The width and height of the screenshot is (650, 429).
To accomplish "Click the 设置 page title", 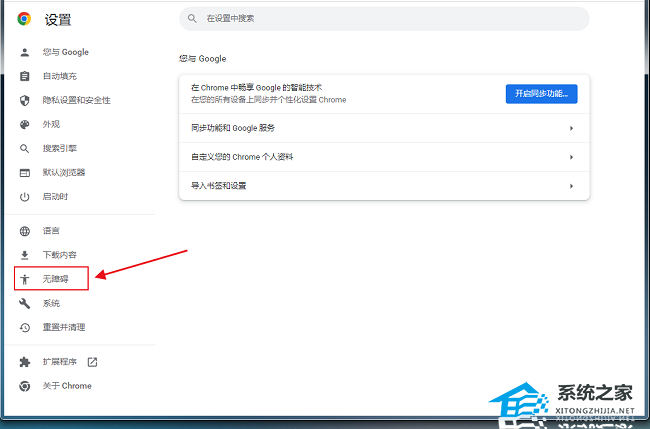I will 58,19.
